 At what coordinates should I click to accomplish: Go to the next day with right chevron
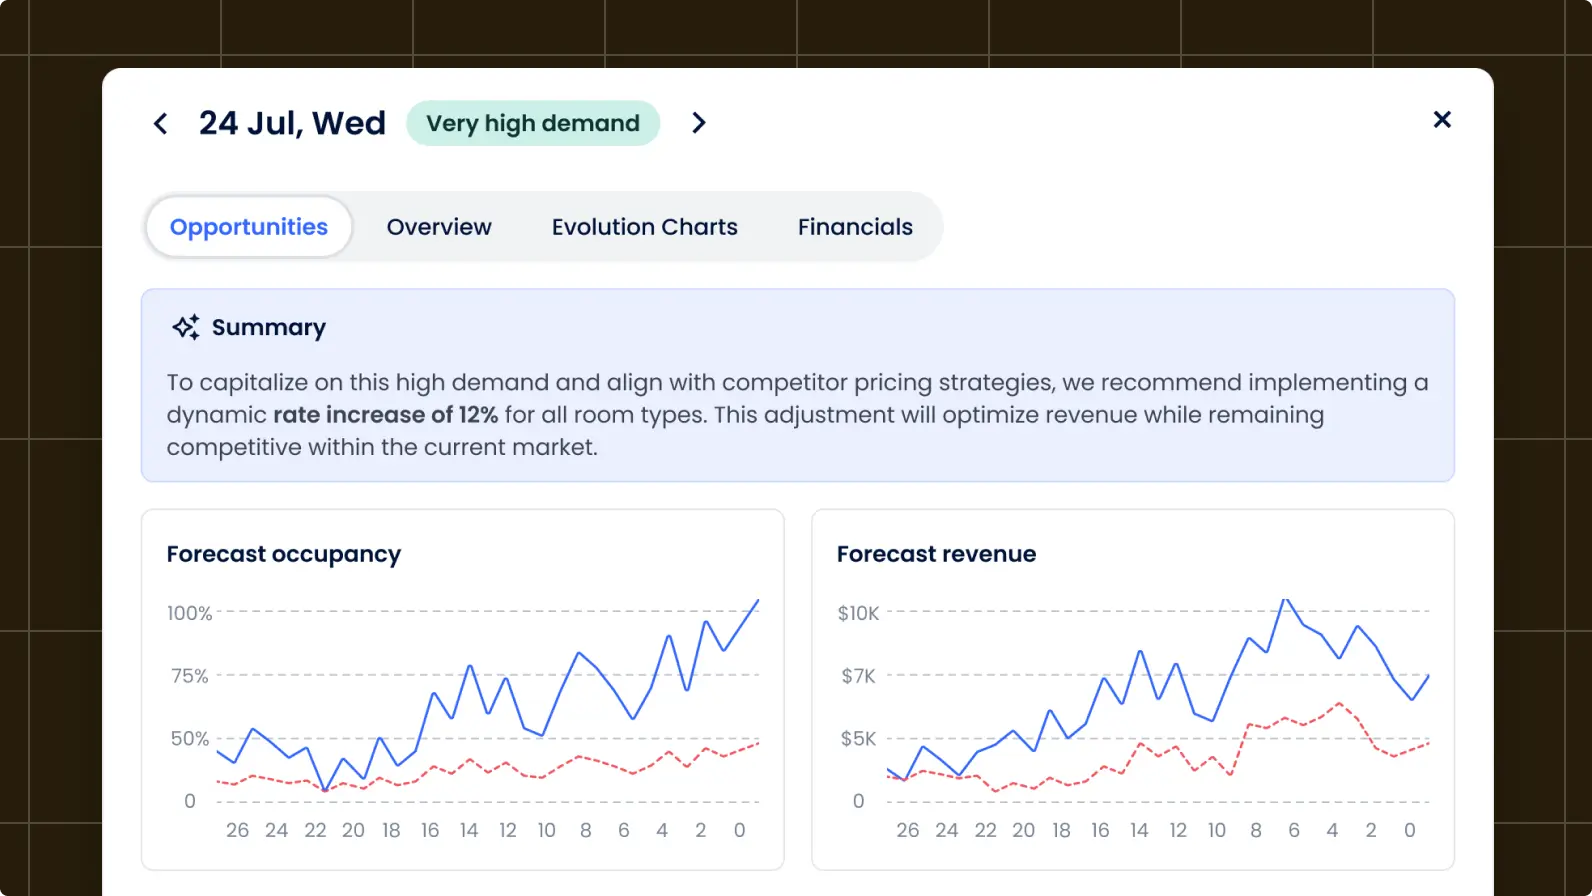click(x=698, y=123)
